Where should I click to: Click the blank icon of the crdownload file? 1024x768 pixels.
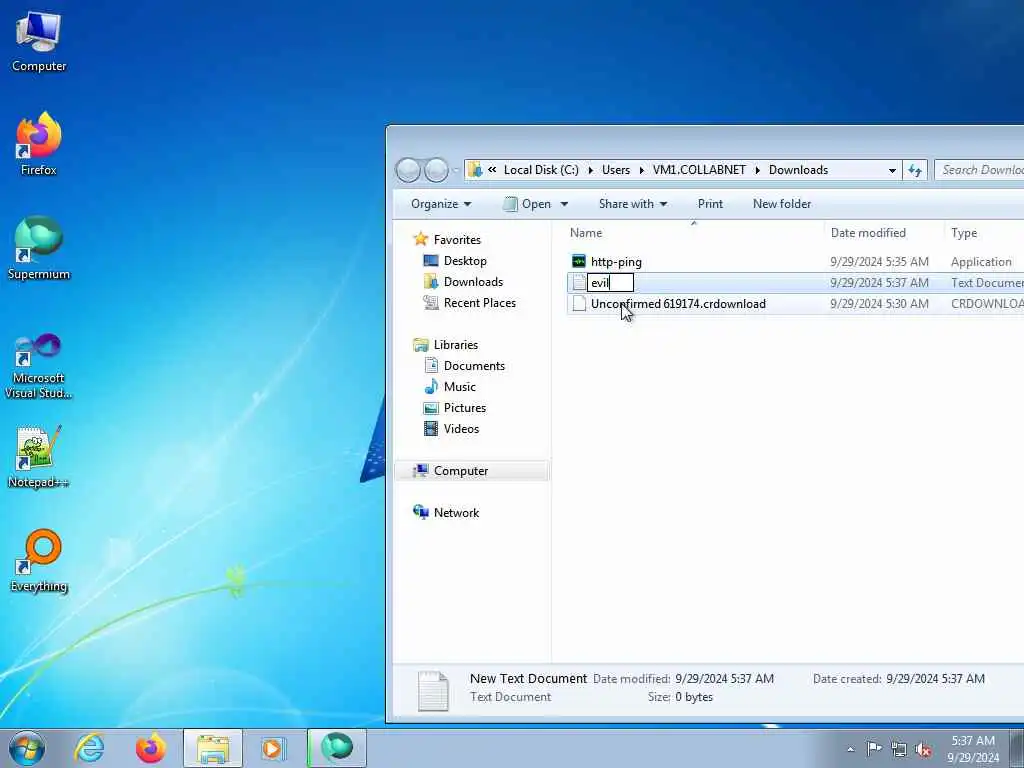(579, 304)
